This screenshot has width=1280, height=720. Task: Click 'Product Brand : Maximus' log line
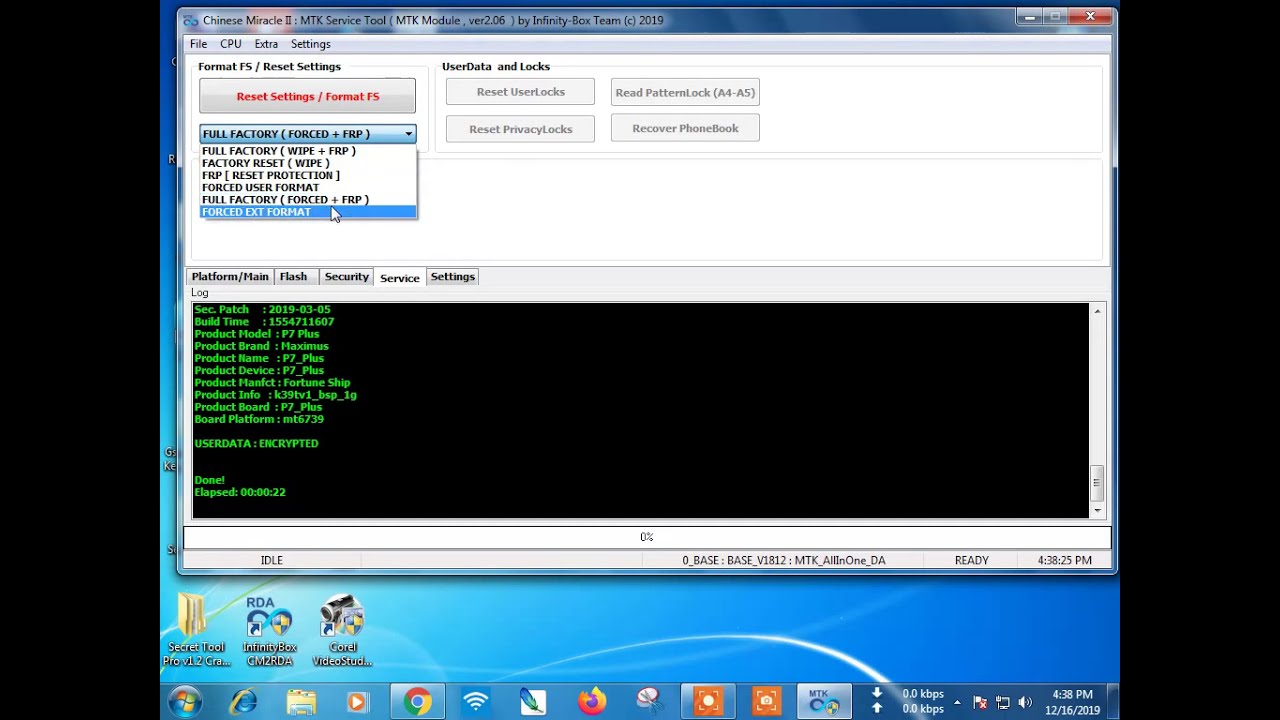(261, 346)
